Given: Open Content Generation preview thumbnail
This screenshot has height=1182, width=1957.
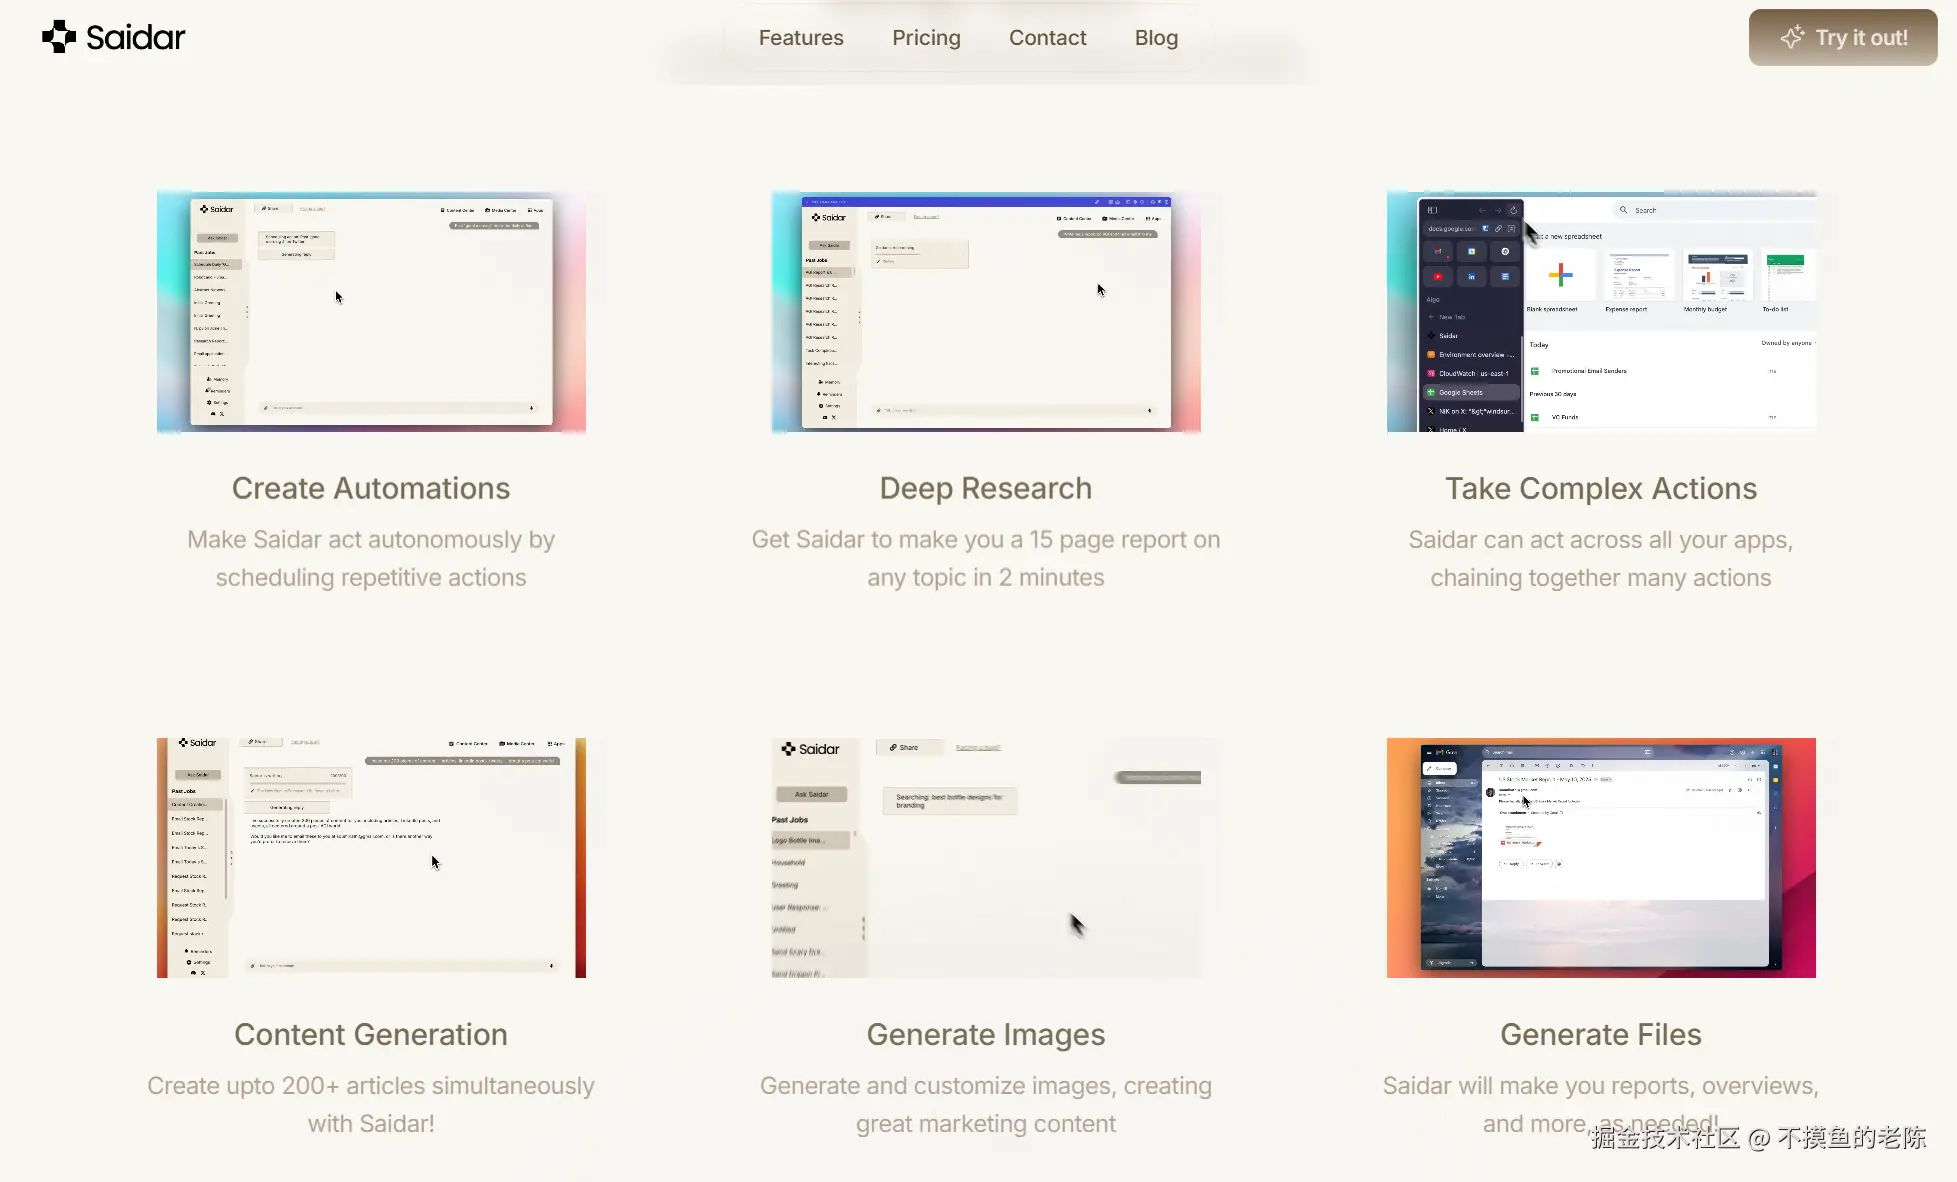Looking at the screenshot, I should [x=371, y=857].
